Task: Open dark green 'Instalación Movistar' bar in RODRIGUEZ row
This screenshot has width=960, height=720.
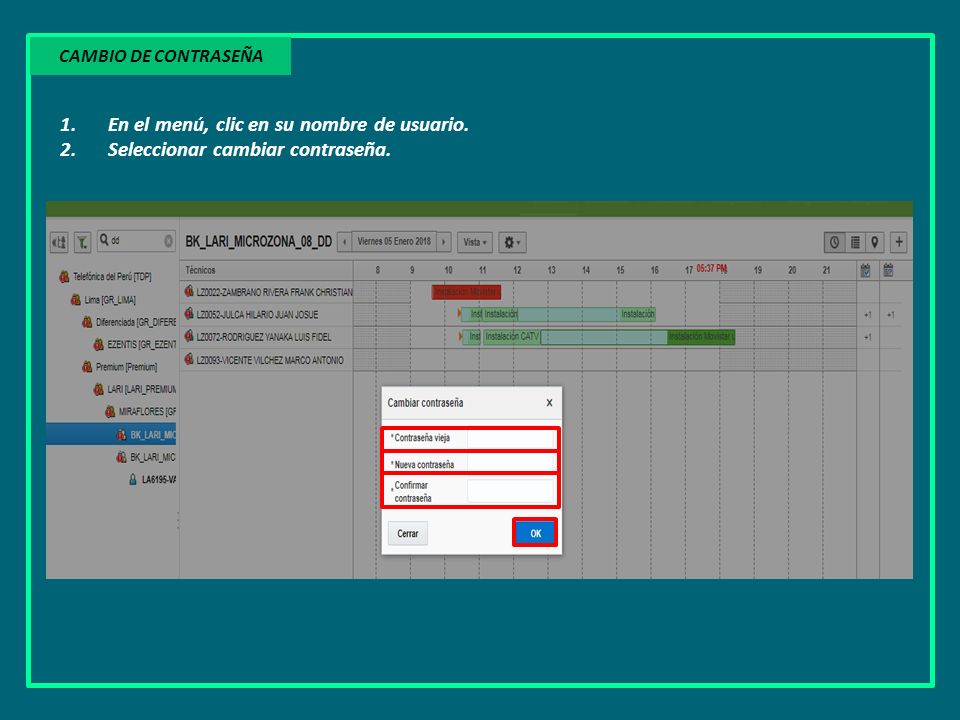Action: point(701,337)
